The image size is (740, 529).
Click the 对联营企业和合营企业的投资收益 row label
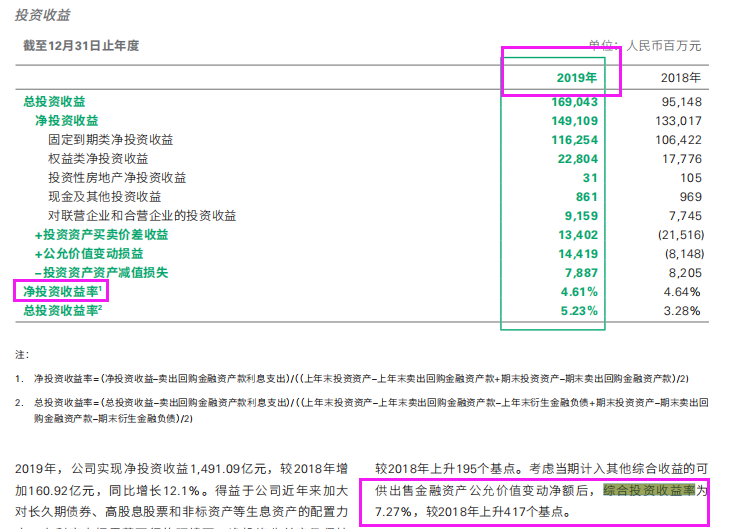point(141,215)
